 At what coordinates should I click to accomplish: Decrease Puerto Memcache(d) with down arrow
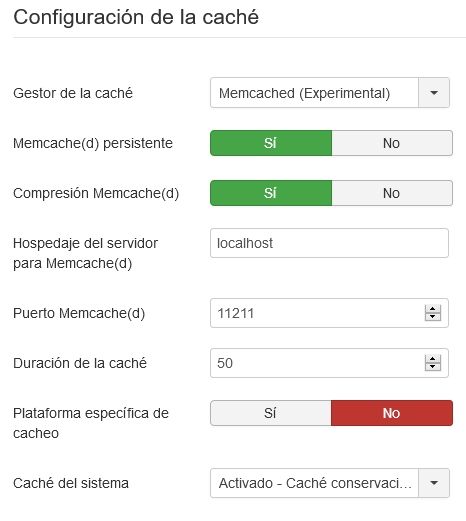coord(433,317)
